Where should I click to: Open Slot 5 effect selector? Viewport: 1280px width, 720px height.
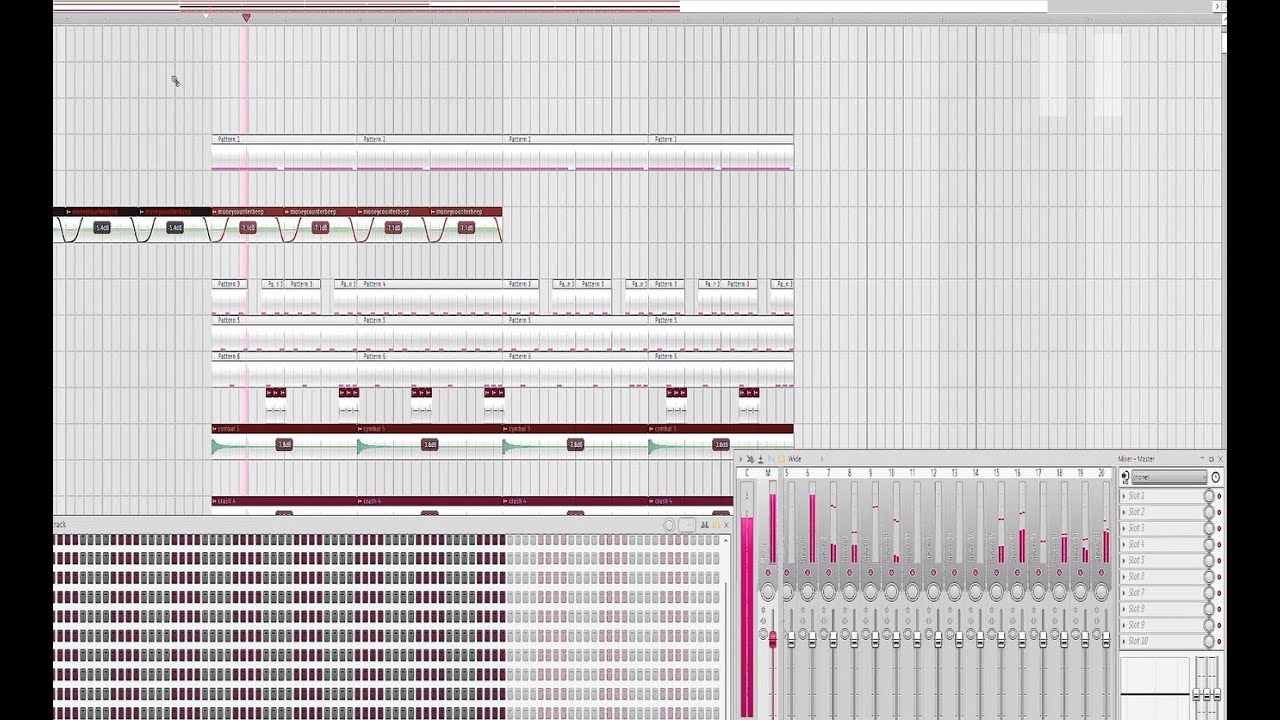[1163, 561]
